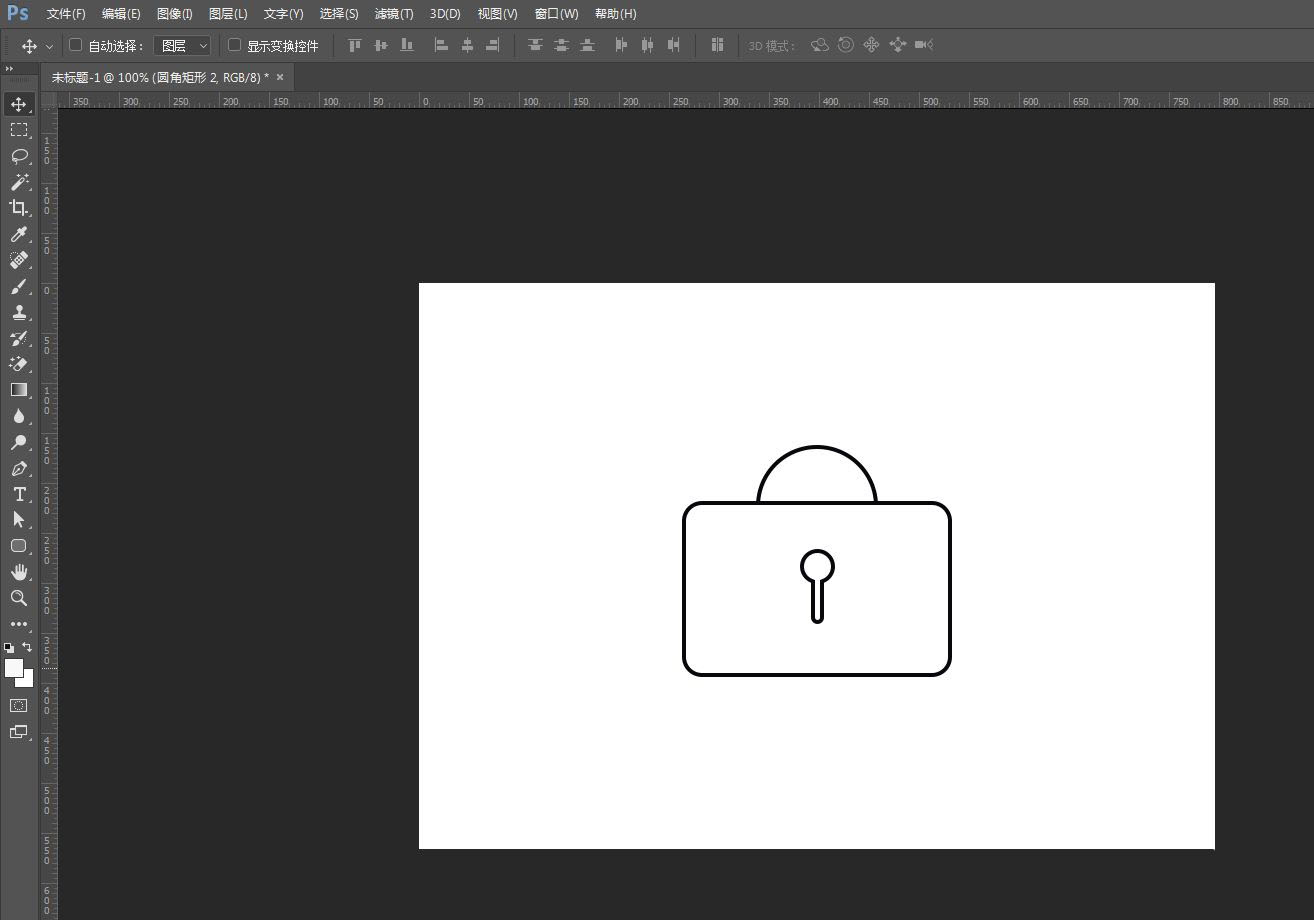Select the Hand tool
Image resolution: width=1314 pixels, height=920 pixels.
point(18,572)
